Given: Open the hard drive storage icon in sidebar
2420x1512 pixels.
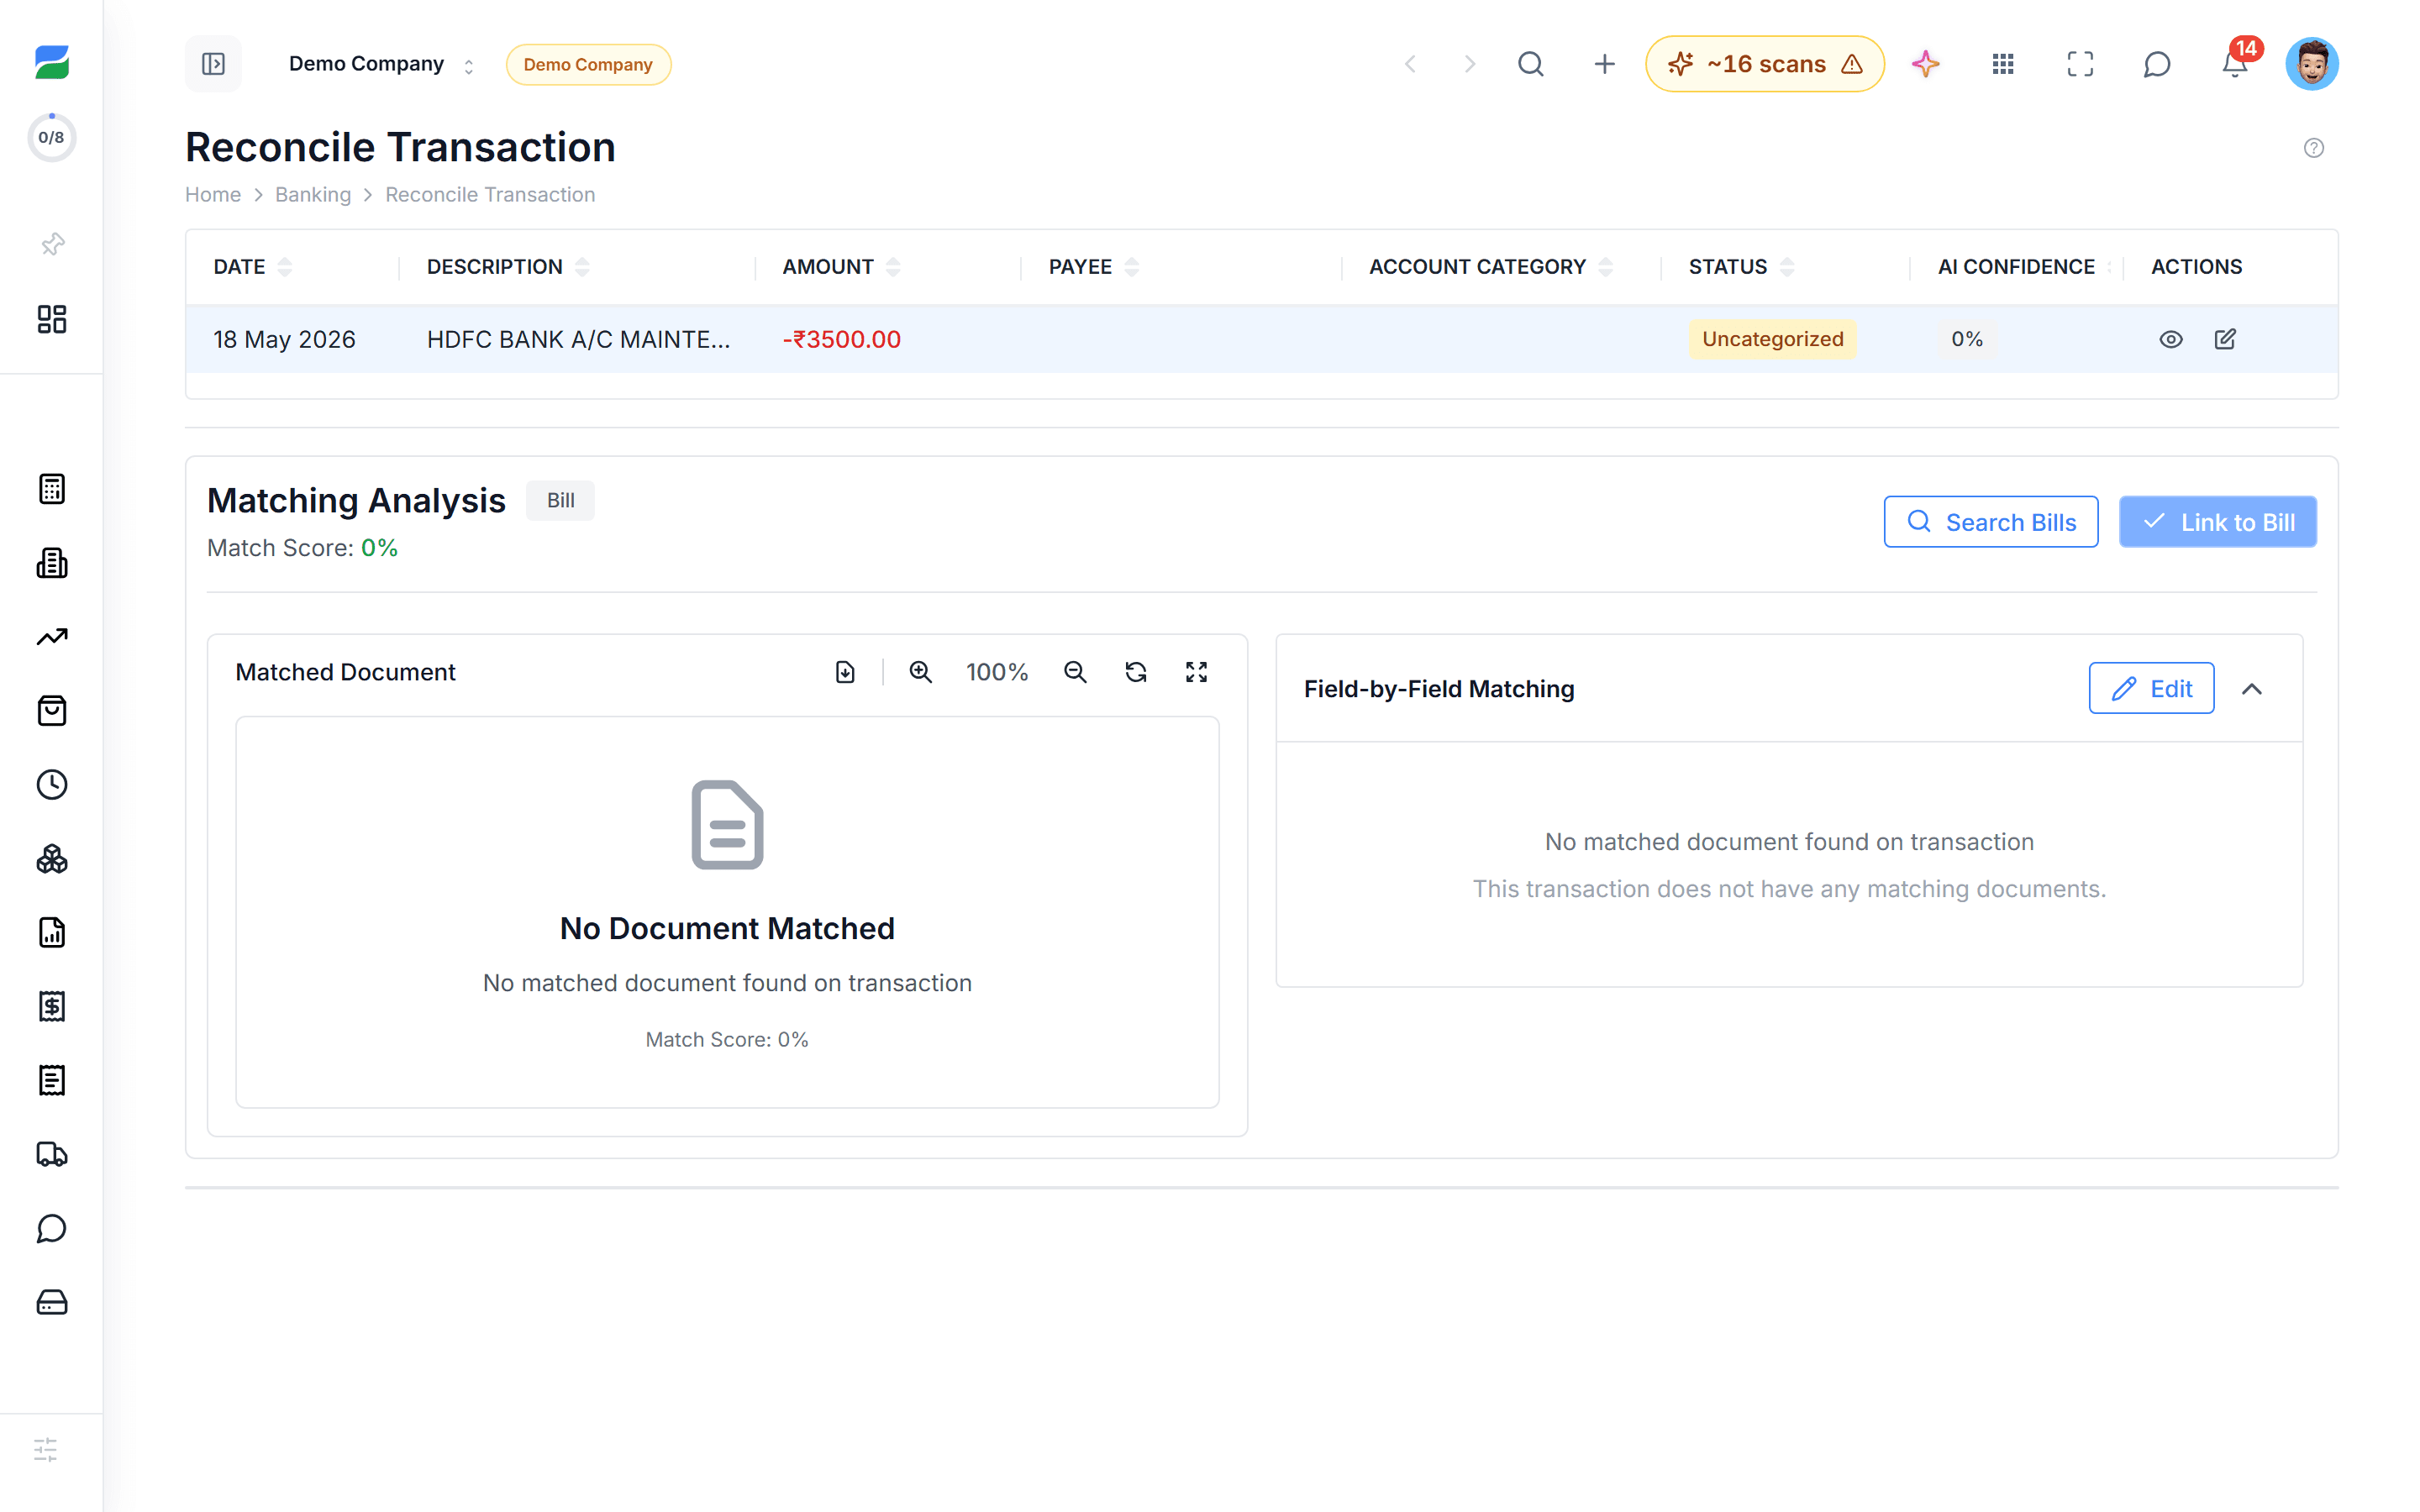Looking at the screenshot, I should click(52, 1302).
